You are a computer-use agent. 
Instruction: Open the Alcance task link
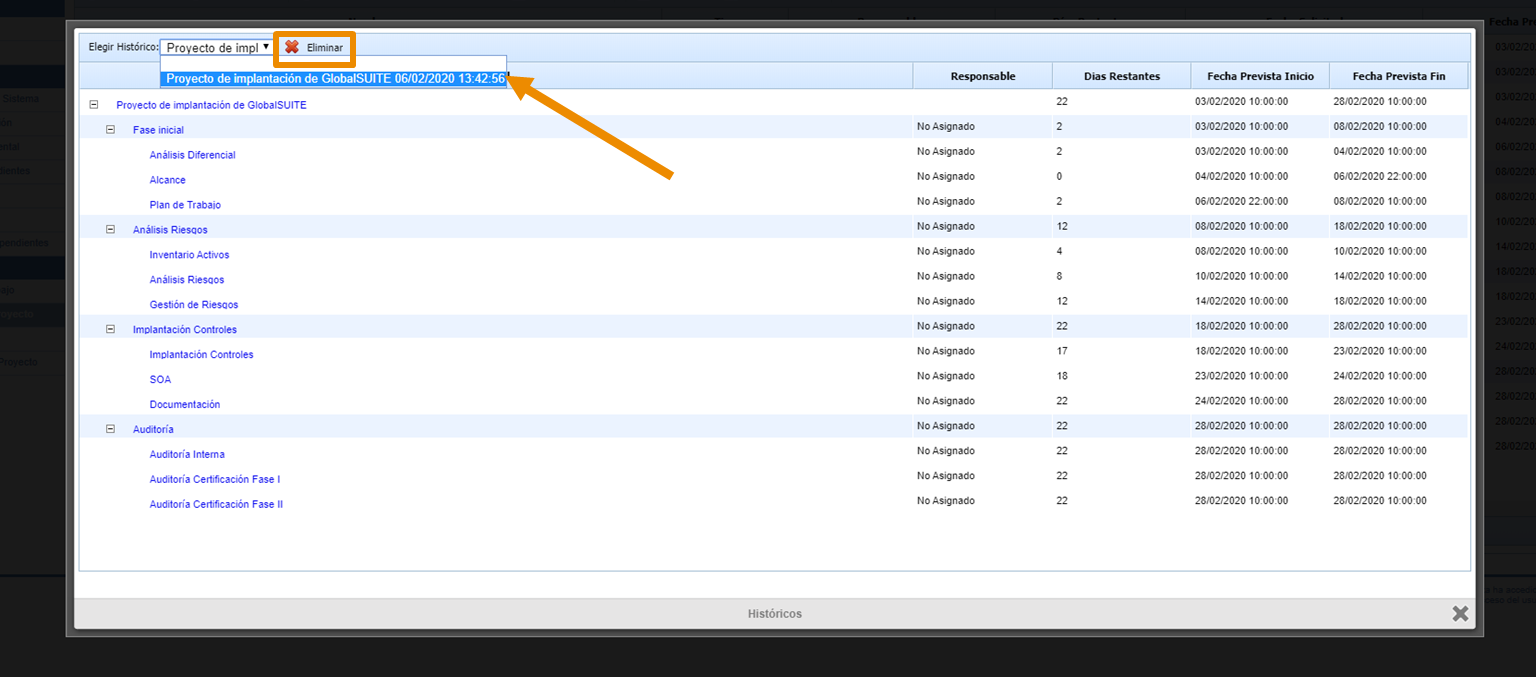(x=167, y=180)
